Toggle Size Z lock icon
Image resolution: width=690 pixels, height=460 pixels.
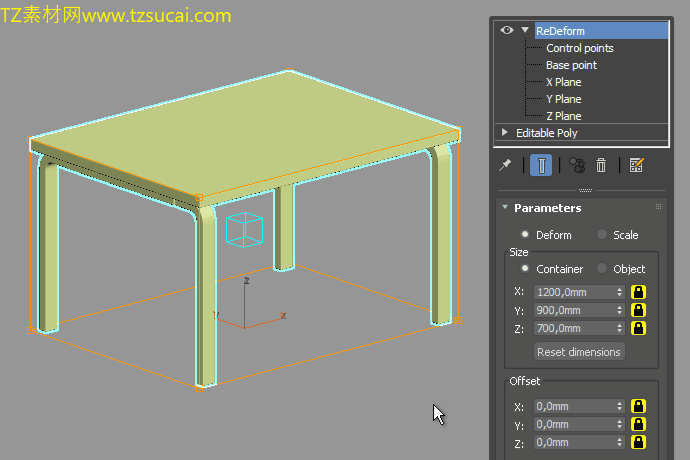pos(639,328)
